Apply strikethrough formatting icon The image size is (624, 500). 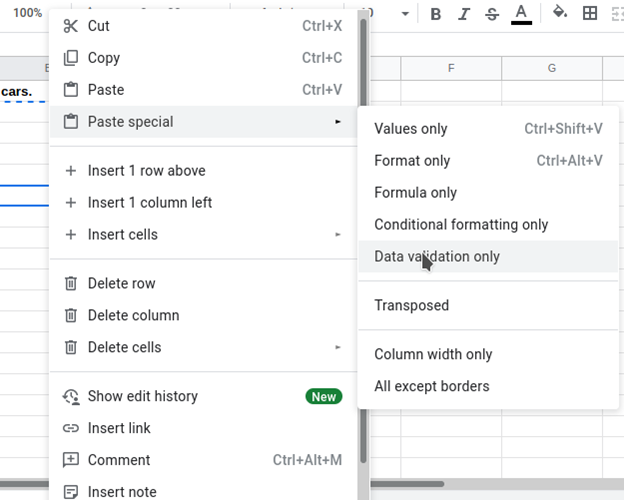492,14
